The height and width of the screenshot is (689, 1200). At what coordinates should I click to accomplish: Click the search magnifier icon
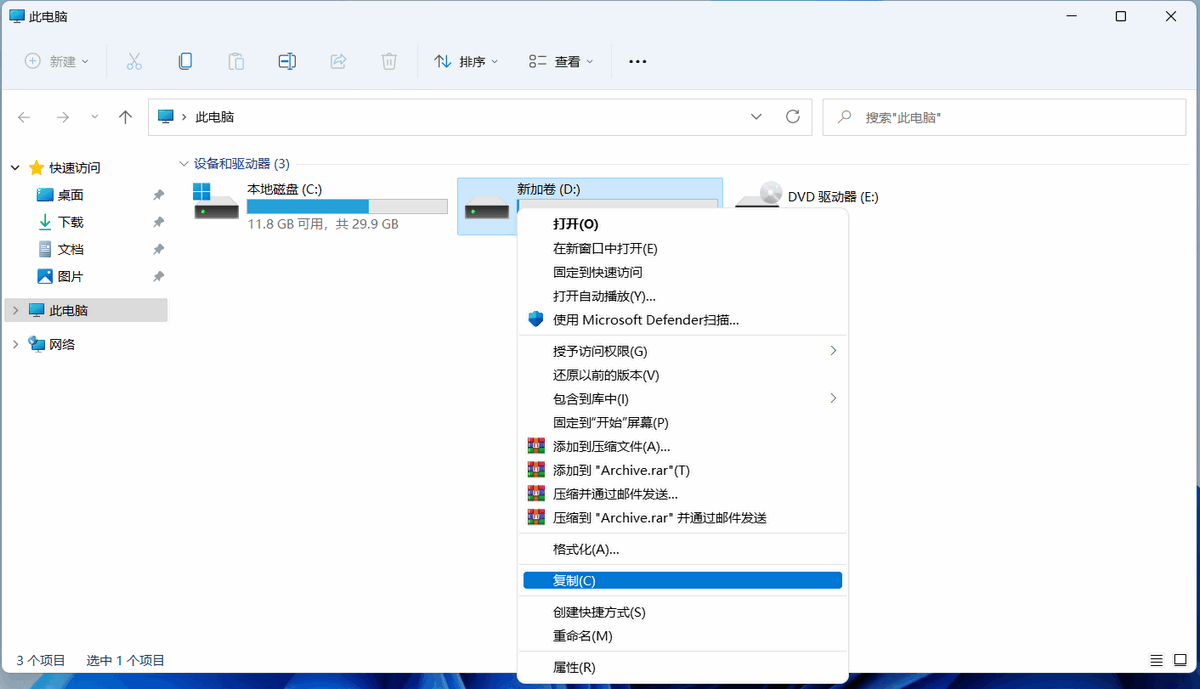pos(845,117)
